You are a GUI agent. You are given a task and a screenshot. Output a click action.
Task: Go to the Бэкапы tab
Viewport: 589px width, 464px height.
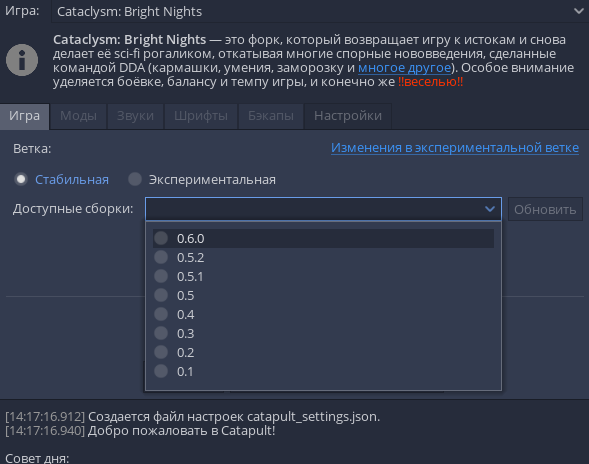click(271, 116)
